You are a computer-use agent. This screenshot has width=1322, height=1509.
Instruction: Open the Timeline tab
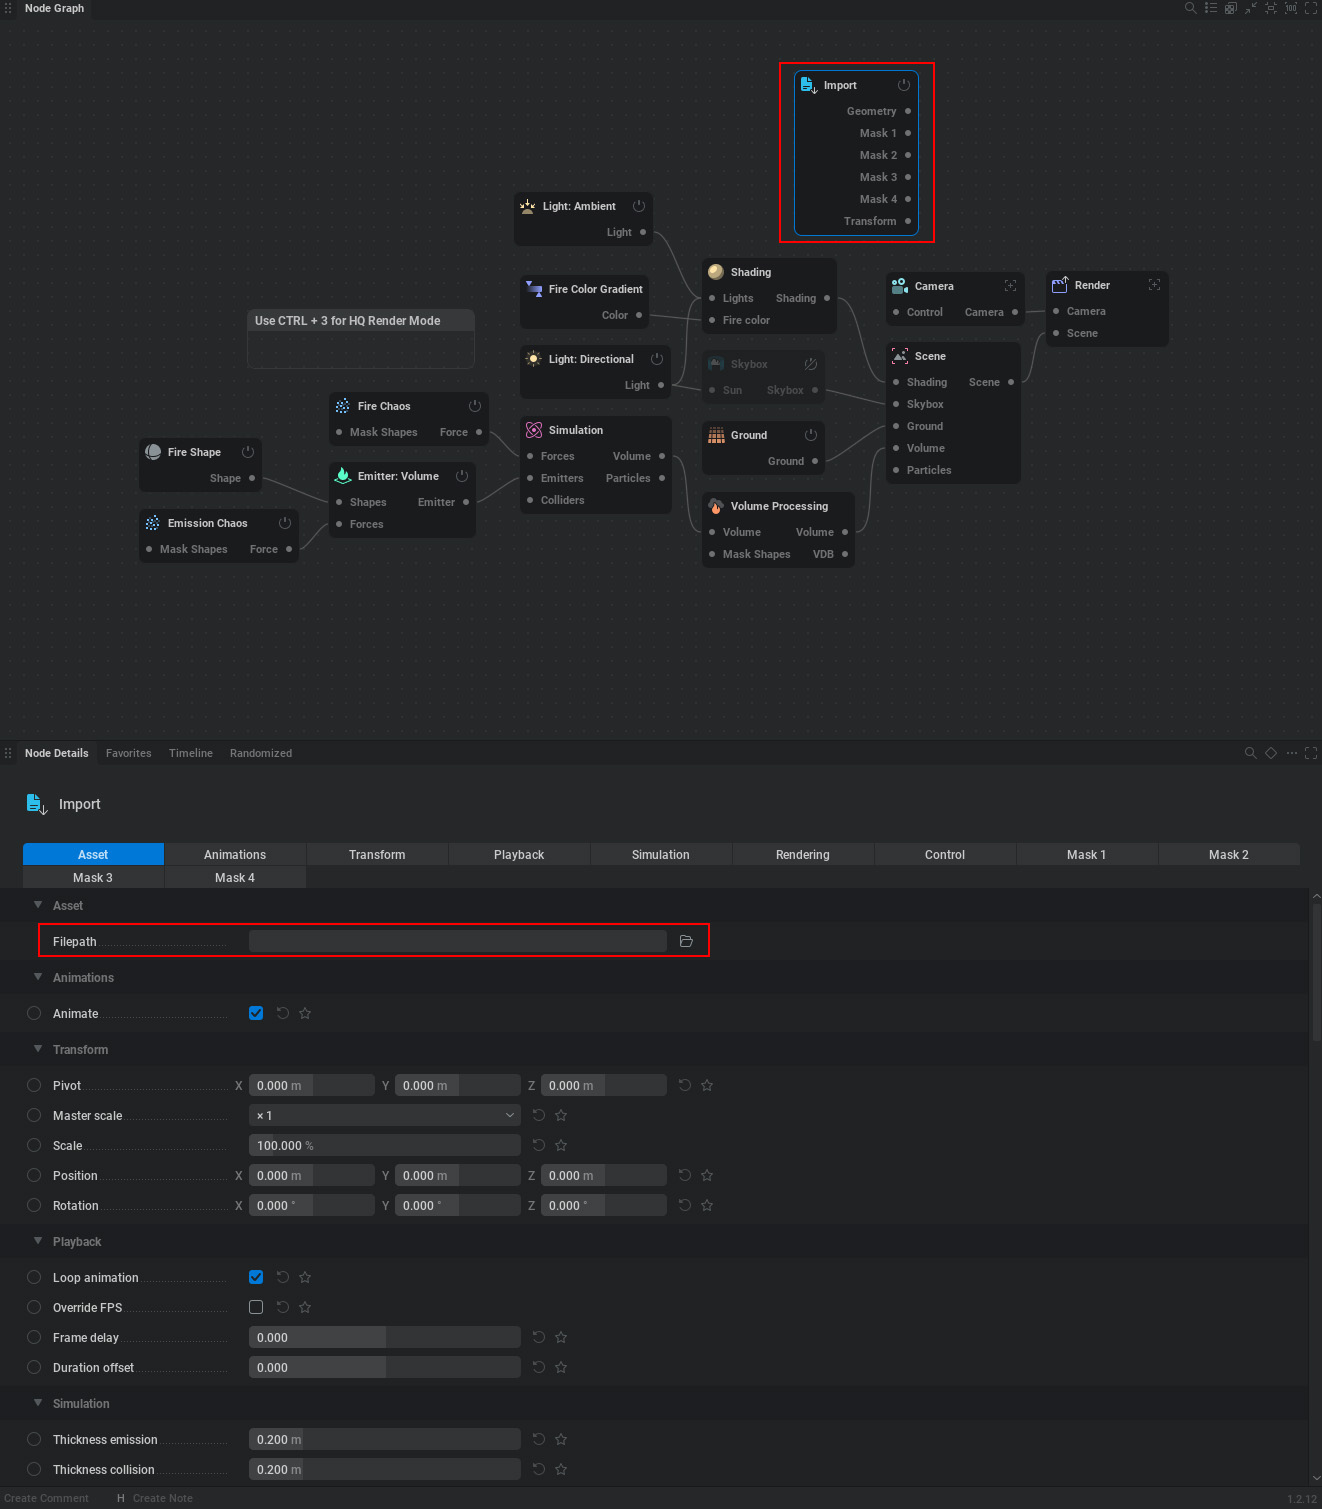coord(191,753)
